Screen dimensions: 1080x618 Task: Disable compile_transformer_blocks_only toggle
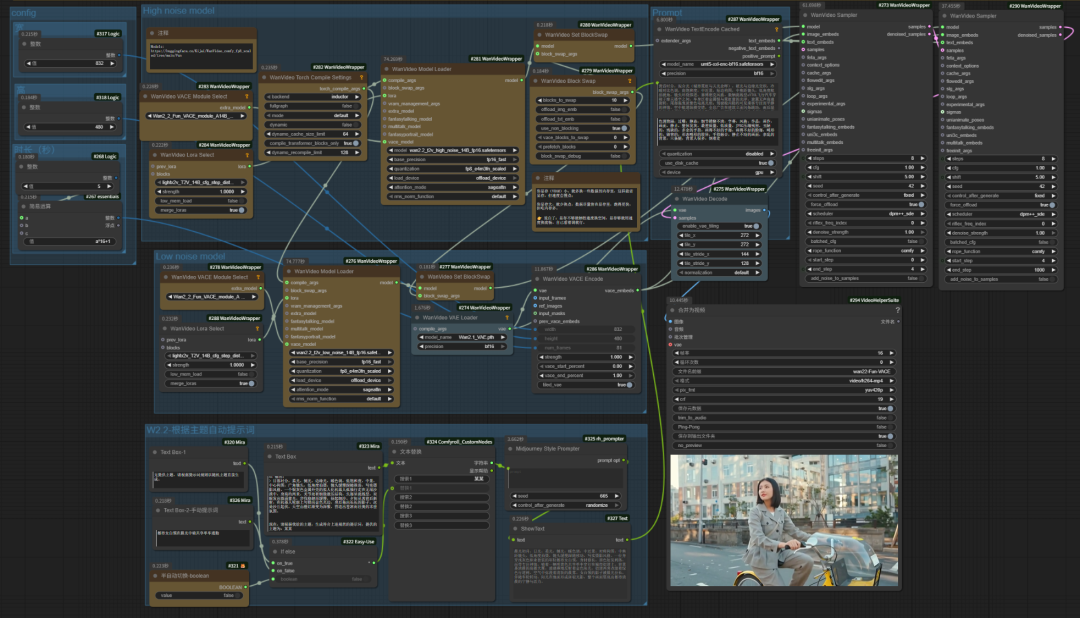[x=313, y=143]
